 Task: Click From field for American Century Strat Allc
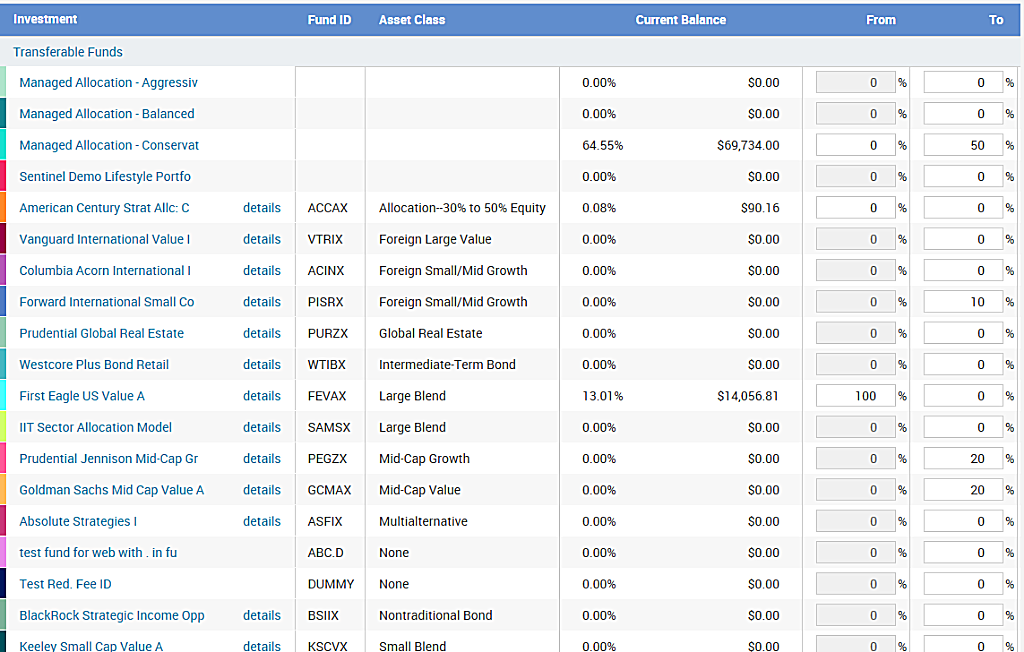coord(856,208)
